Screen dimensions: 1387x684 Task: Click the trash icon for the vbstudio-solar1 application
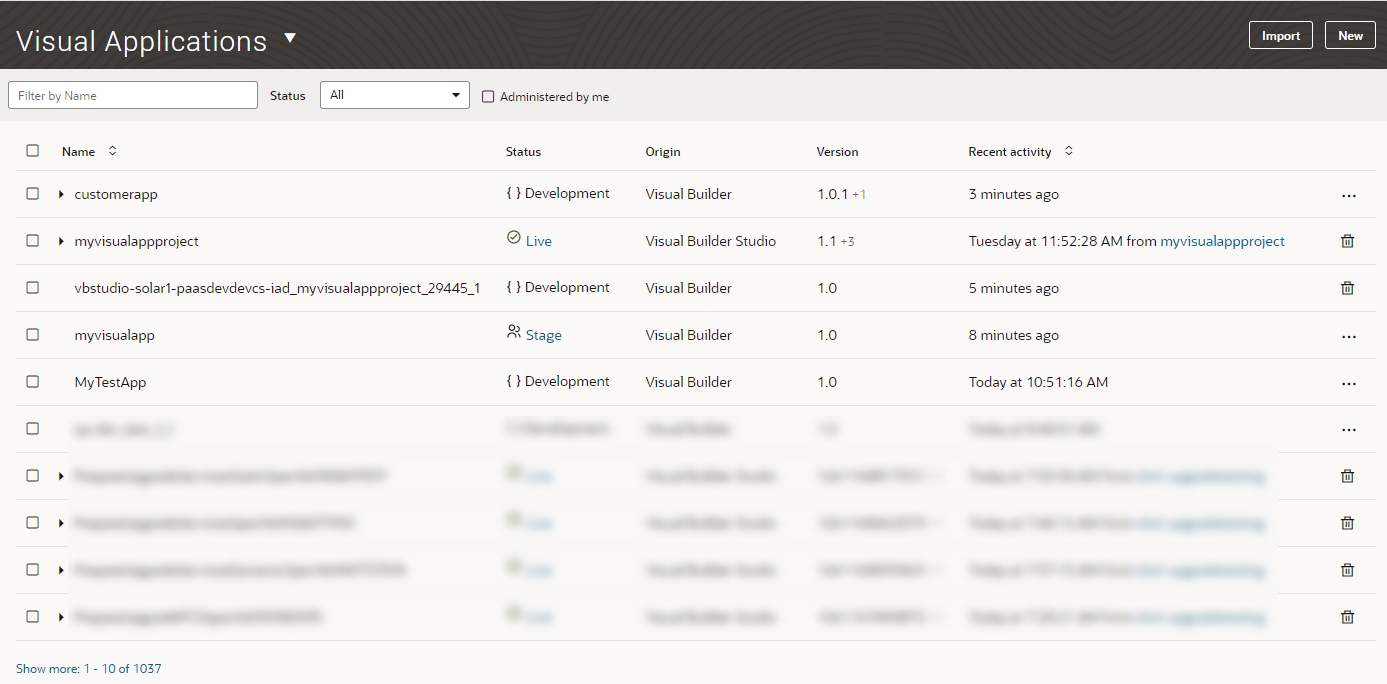point(1347,288)
